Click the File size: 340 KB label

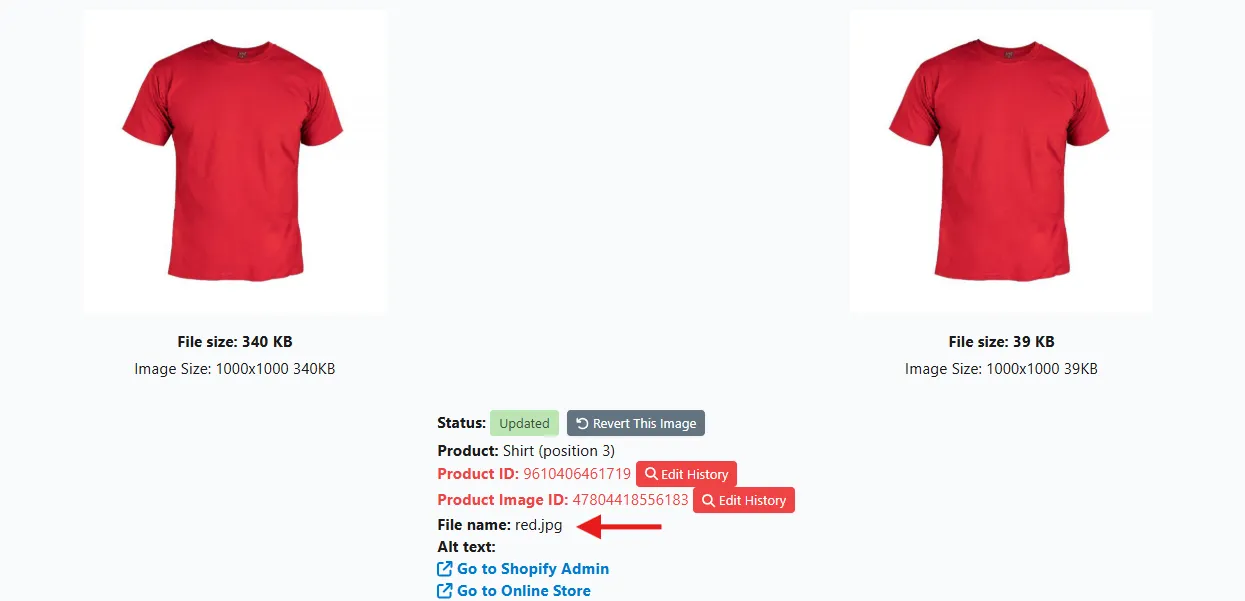(x=235, y=342)
